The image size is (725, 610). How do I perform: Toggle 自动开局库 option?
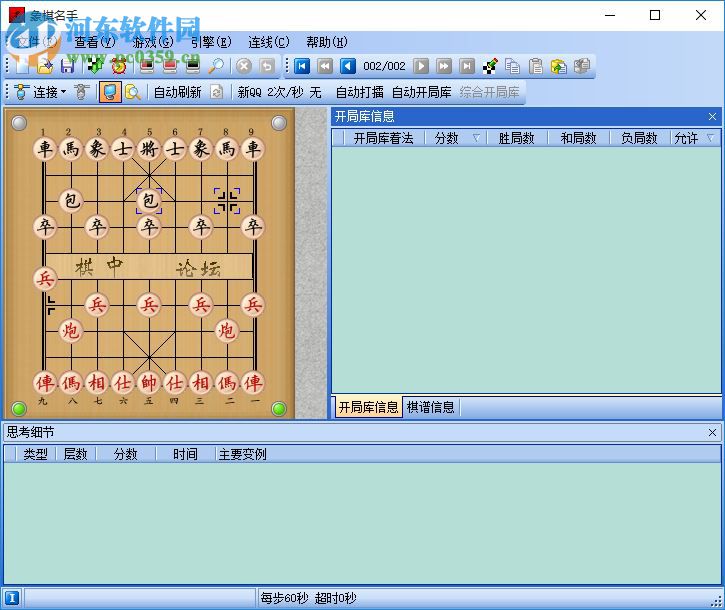pos(421,92)
